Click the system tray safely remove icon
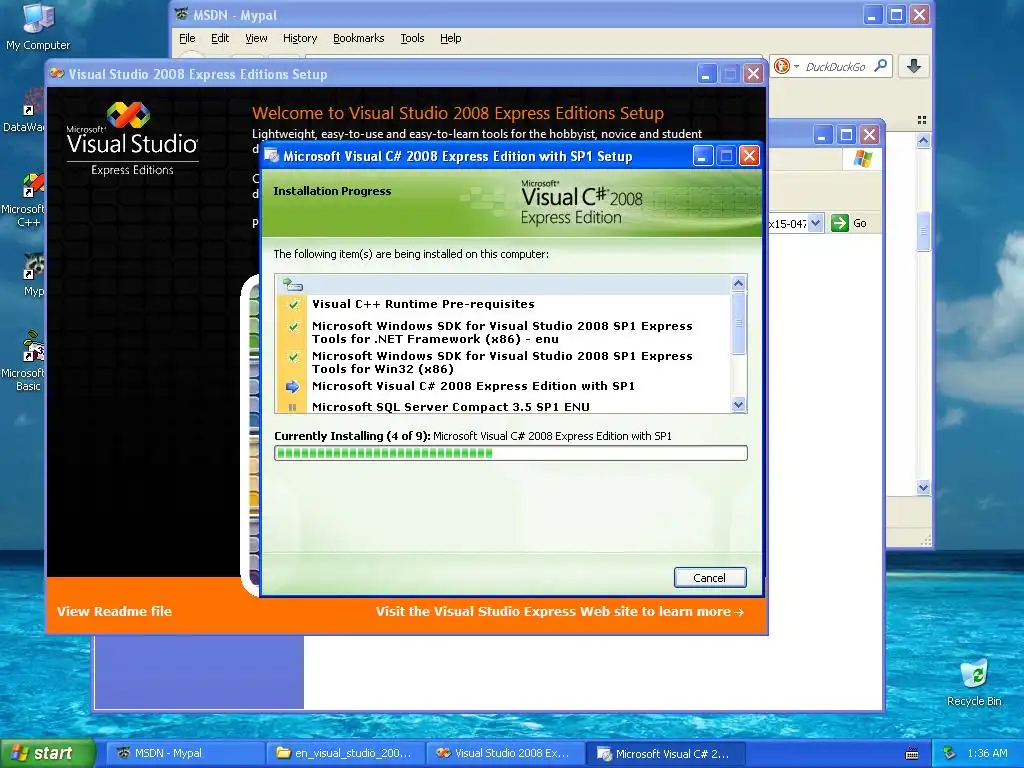Image resolution: width=1024 pixels, height=768 pixels. pos(950,754)
